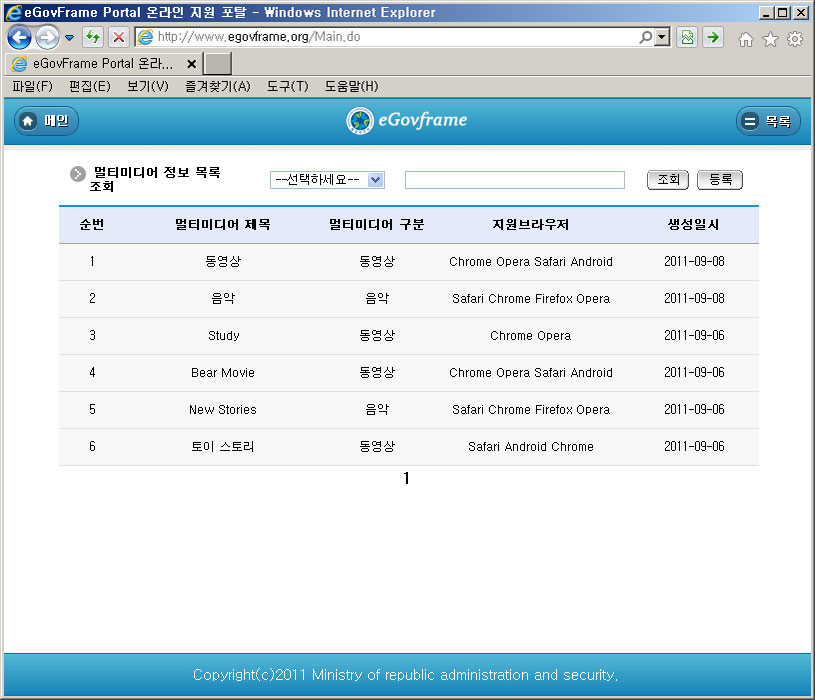The height and width of the screenshot is (700, 815).
Task: Go to browser Home page icon
Action: (745, 39)
